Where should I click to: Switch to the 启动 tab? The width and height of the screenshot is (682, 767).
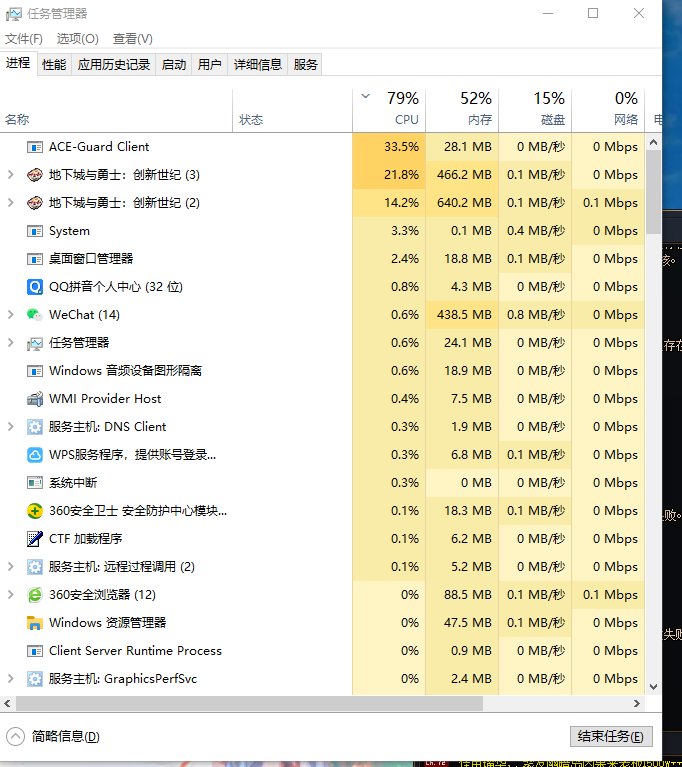click(x=174, y=65)
